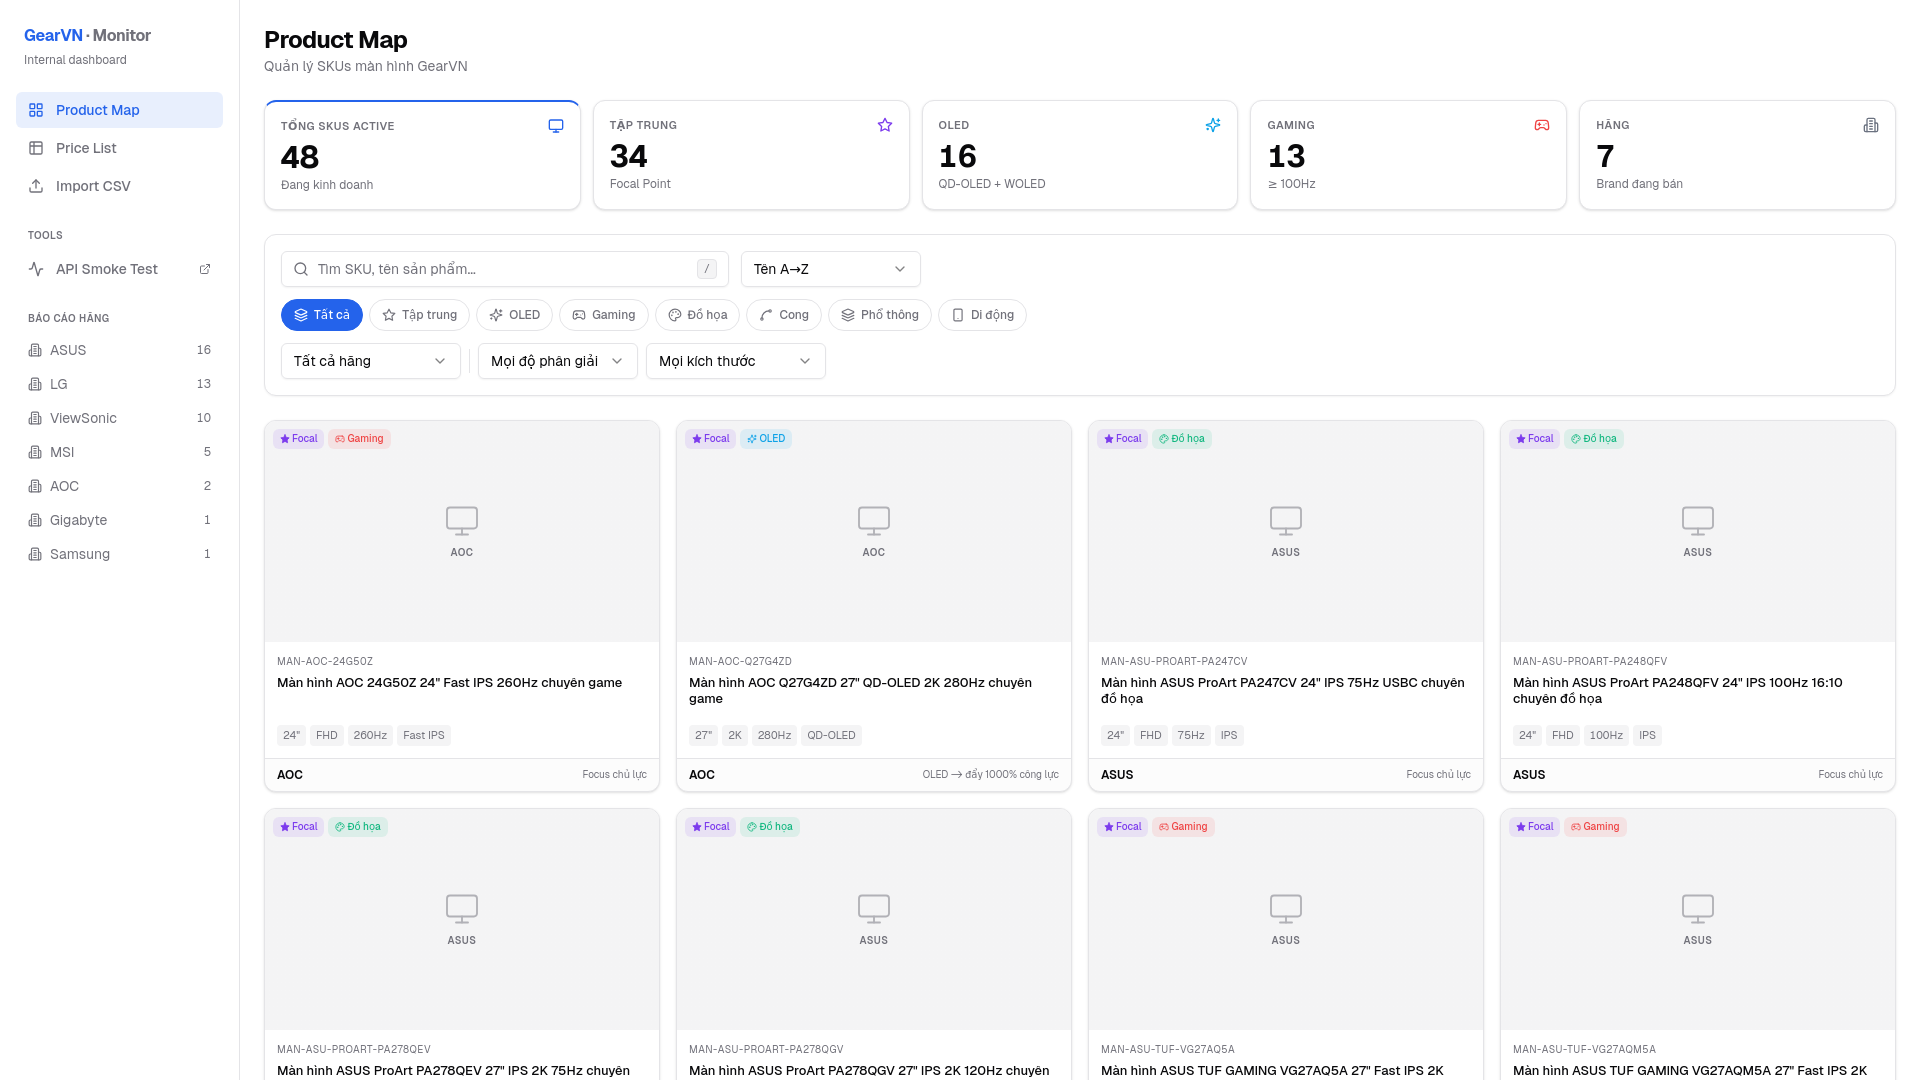1920x1080 pixels.
Task: Click monitor placeholder icon on VG27AQ5A card
Action: point(1286,908)
